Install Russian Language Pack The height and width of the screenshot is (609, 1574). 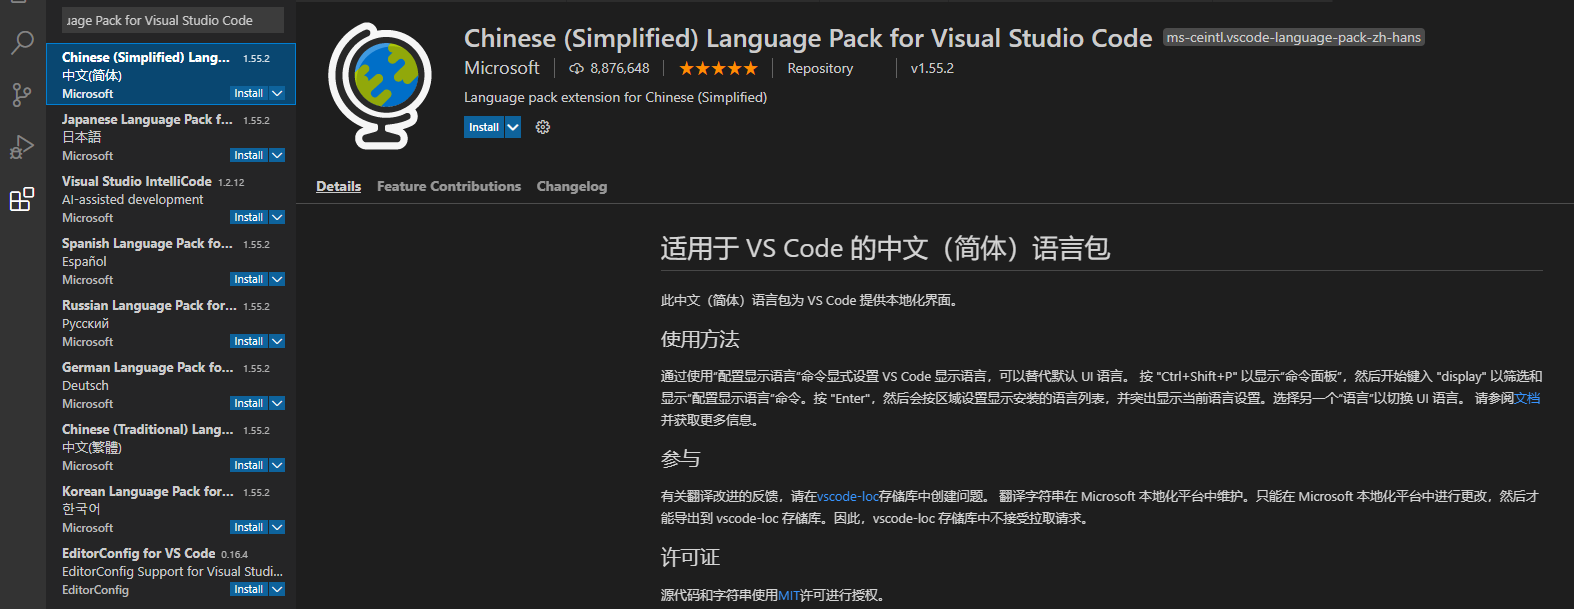coord(248,341)
